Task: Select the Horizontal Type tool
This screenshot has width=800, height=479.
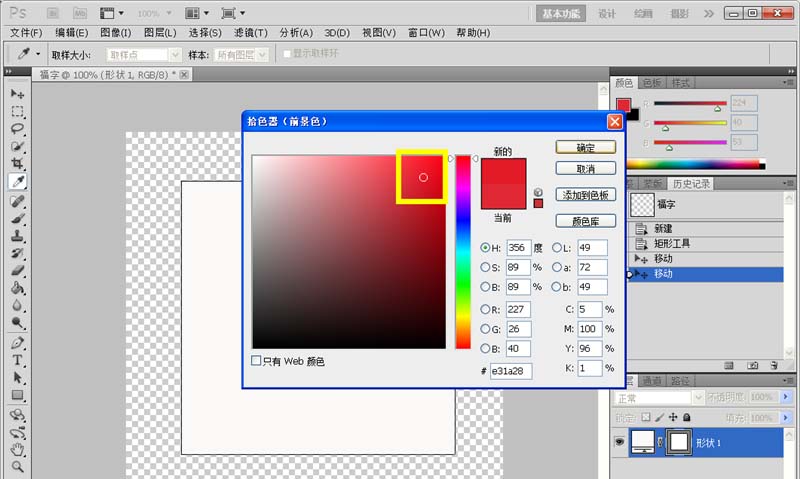Action: coord(17,360)
